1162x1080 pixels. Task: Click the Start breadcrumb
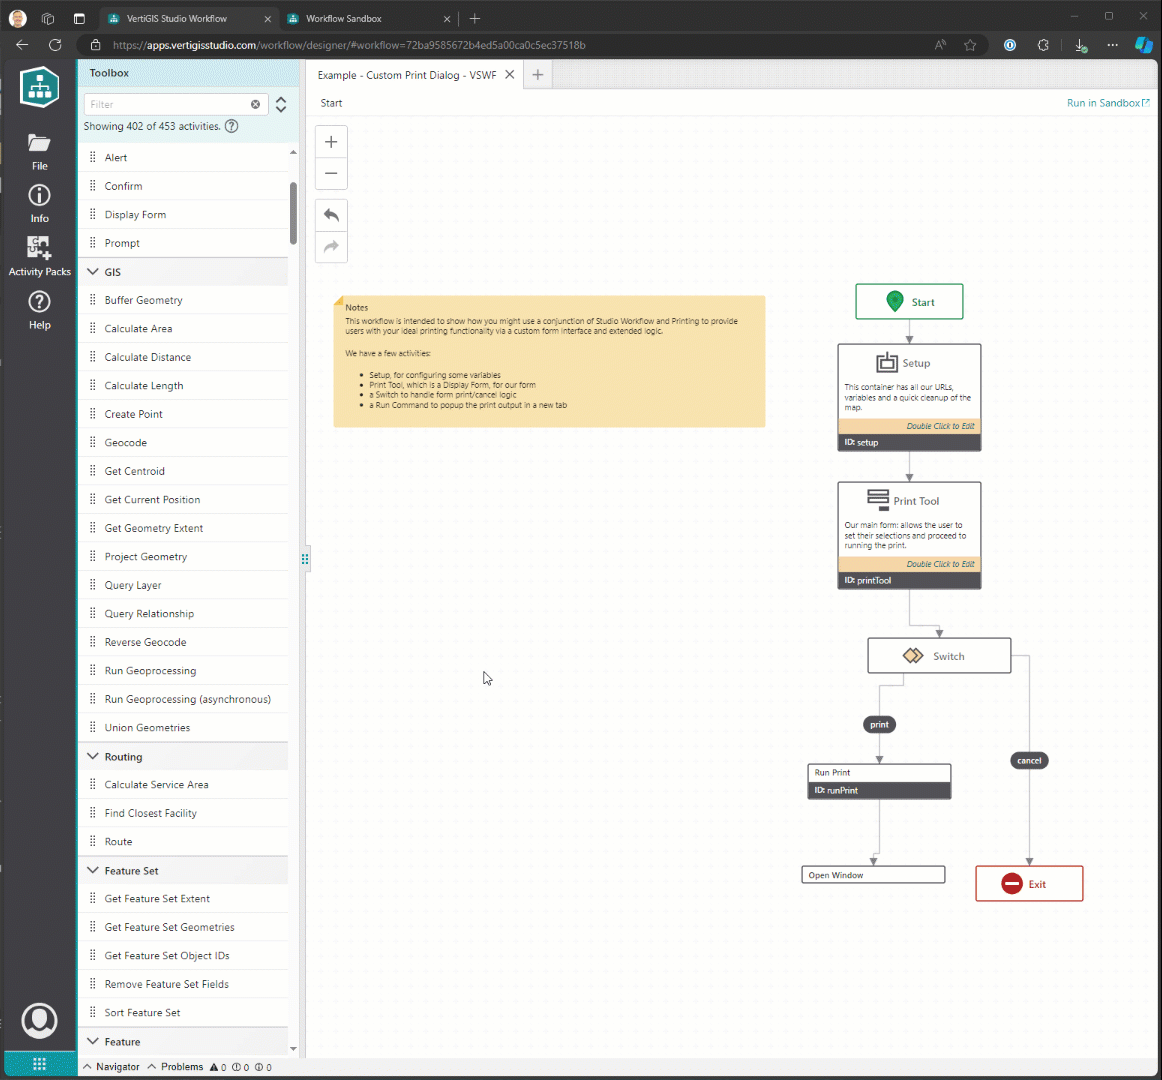point(331,103)
